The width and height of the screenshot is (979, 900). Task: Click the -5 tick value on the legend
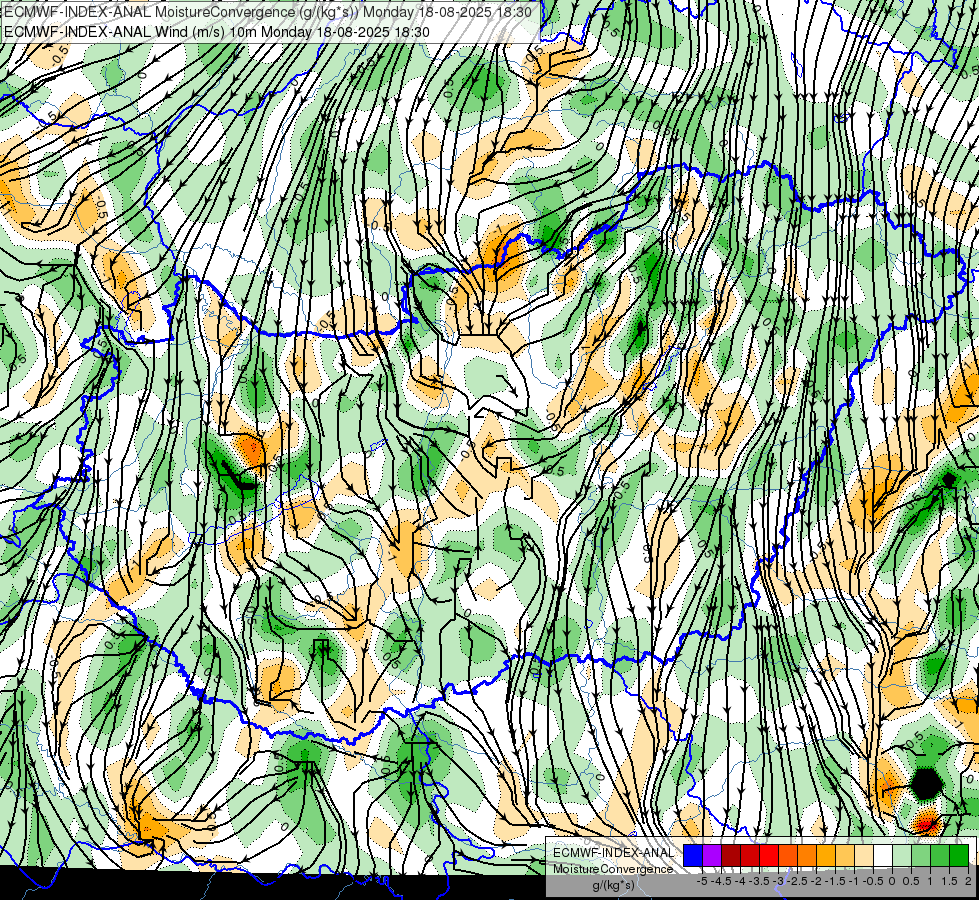coord(702,881)
